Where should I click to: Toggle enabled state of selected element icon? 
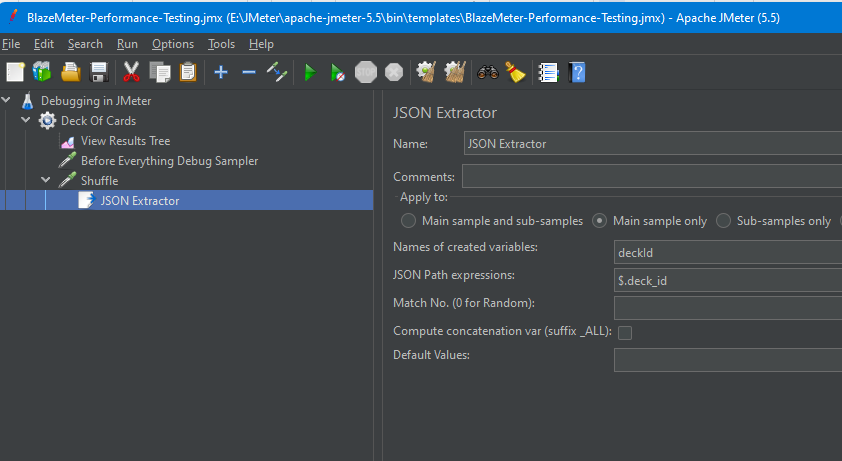click(277, 72)
